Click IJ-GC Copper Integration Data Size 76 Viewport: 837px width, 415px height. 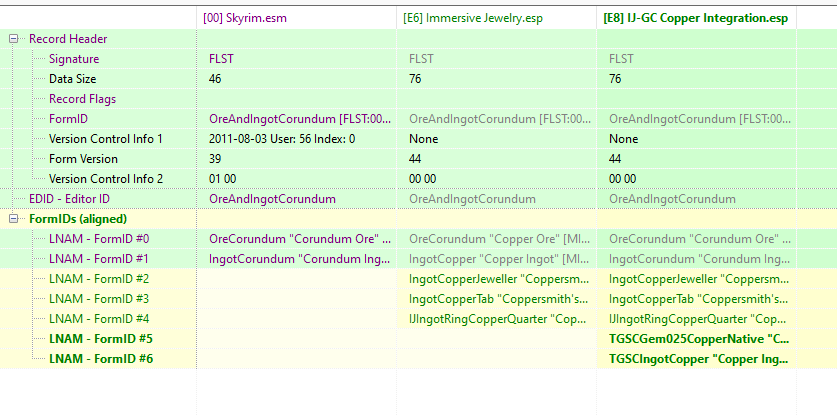click(615, 79)
